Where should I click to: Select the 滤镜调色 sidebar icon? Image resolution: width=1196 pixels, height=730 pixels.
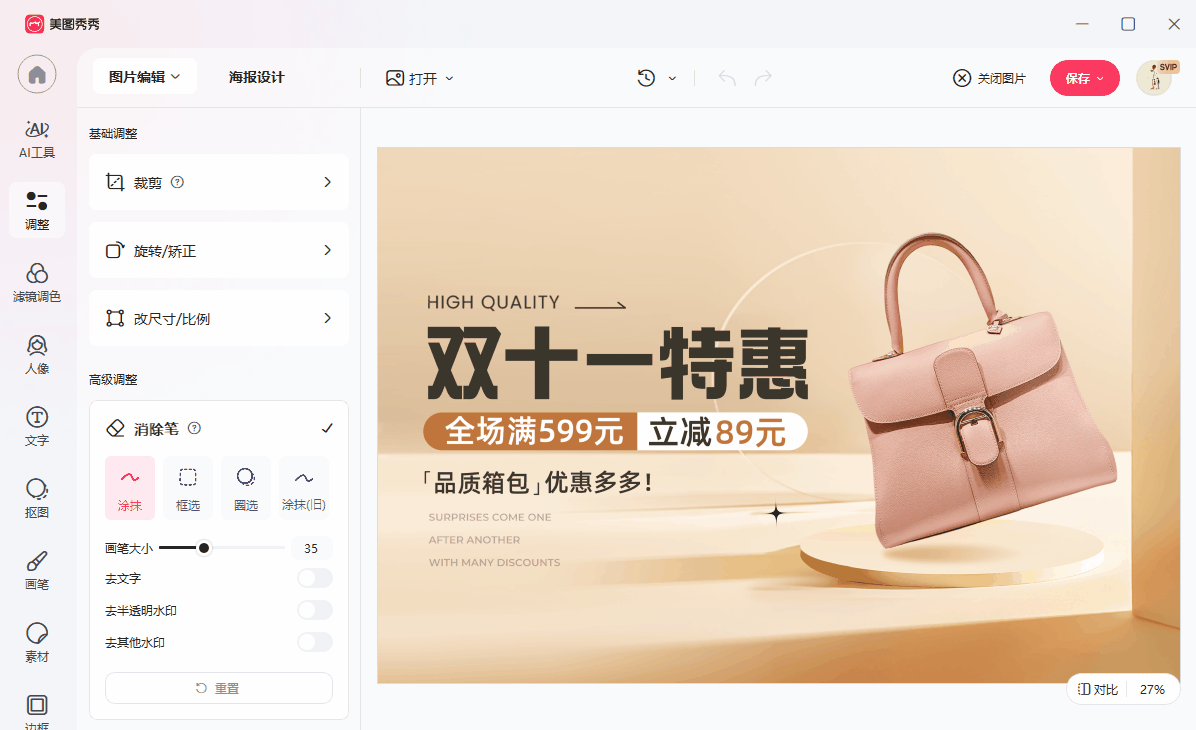point(37,282)
